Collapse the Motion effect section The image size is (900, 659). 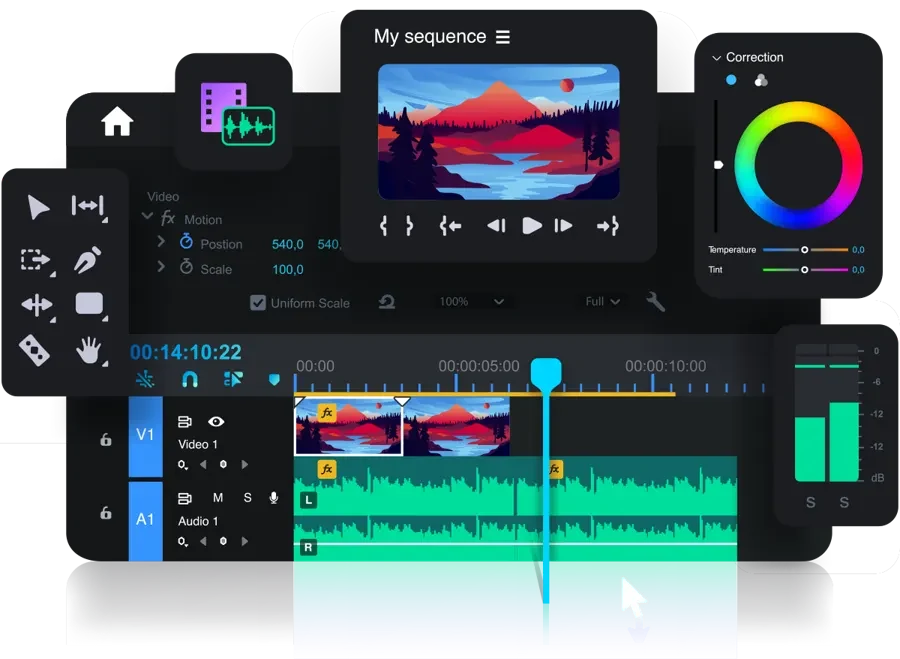click(x=148, y=216)
